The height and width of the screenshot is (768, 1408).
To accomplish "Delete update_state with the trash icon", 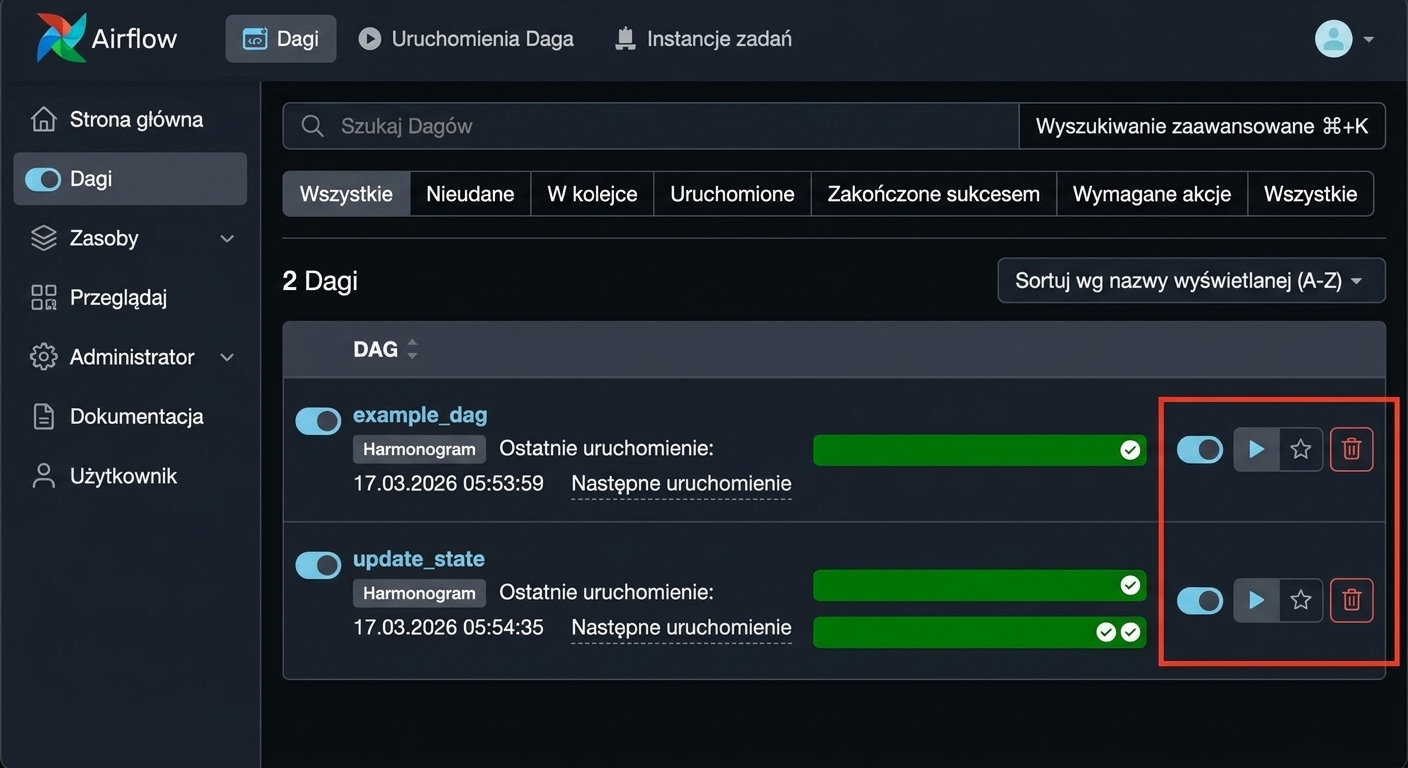I will click(1351, 600).
